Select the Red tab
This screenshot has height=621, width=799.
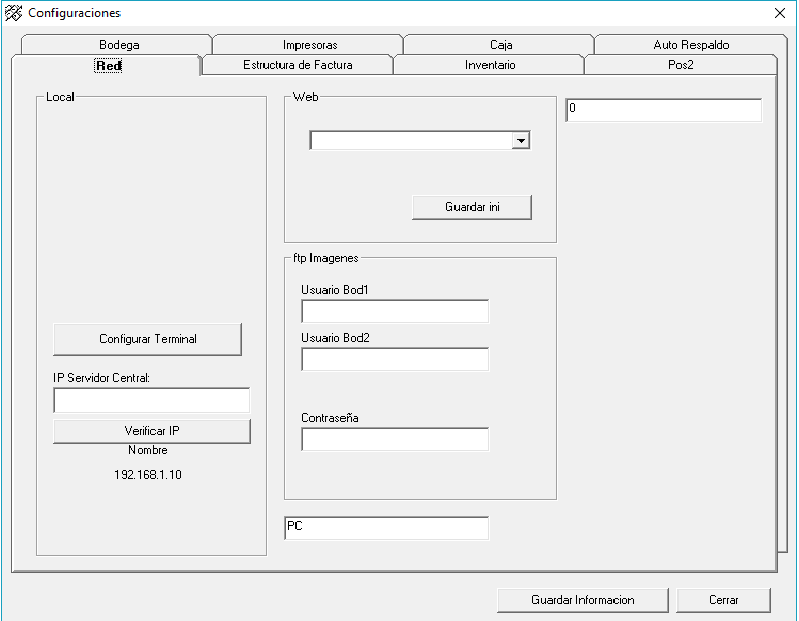[x=108, y=65]
